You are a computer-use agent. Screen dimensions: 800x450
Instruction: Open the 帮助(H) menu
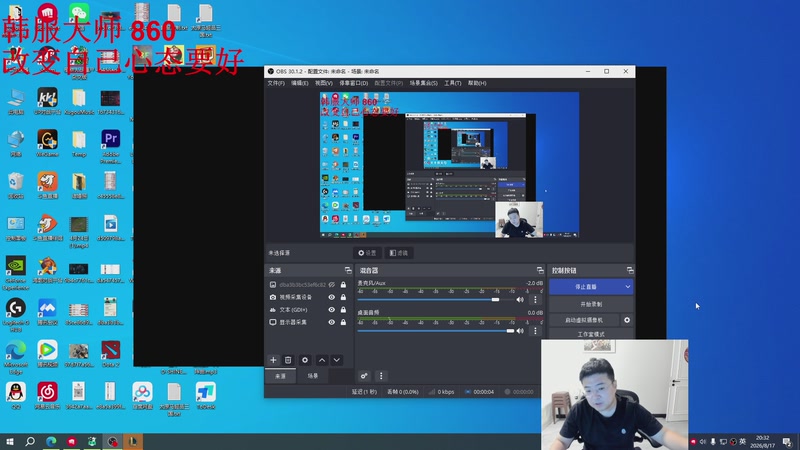(477, 83)
